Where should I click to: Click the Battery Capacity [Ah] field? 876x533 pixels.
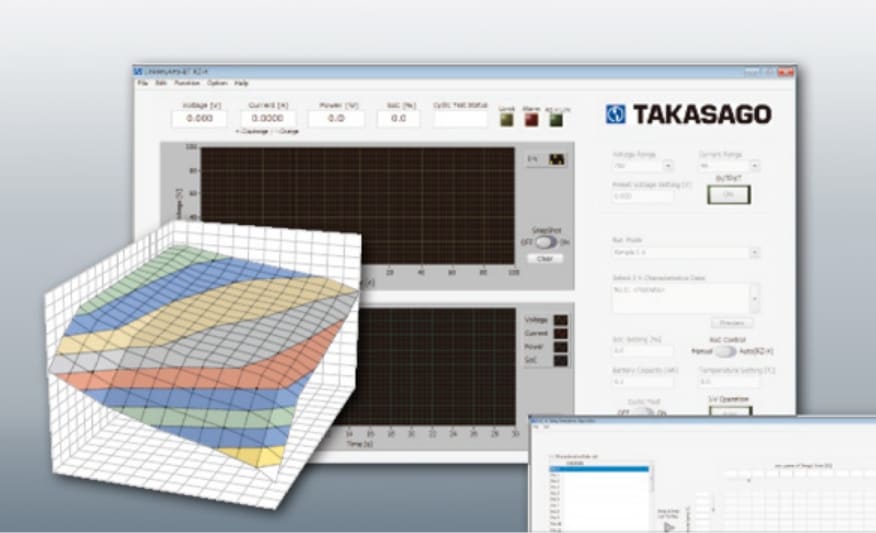tap(642, 382)
